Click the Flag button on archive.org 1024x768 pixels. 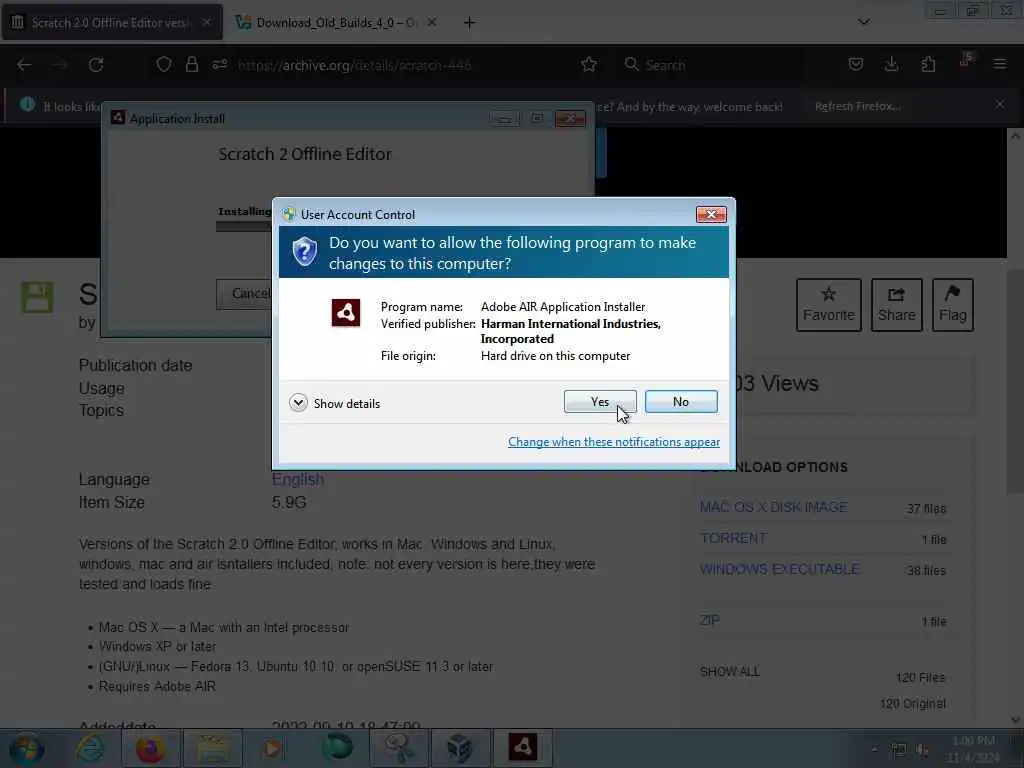[x=952, y=305]
